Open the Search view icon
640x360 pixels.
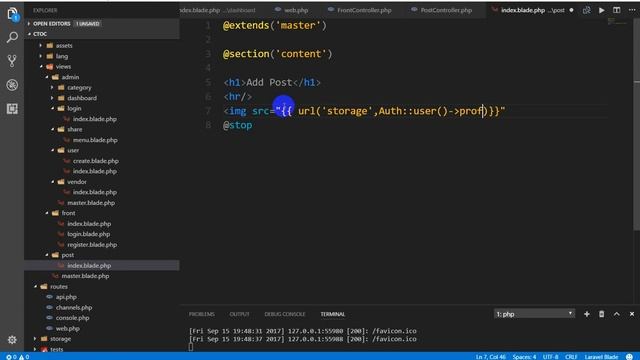click(12, 38)
